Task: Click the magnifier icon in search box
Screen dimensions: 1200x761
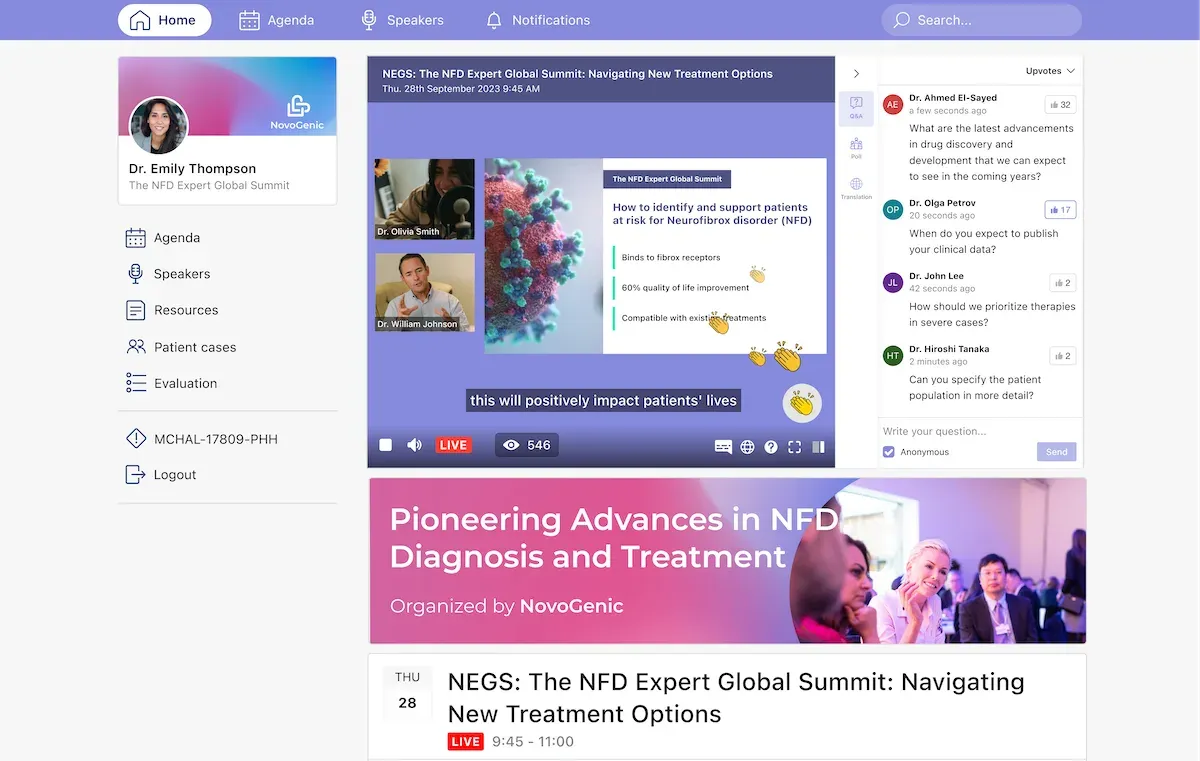Action: (902, 20)
